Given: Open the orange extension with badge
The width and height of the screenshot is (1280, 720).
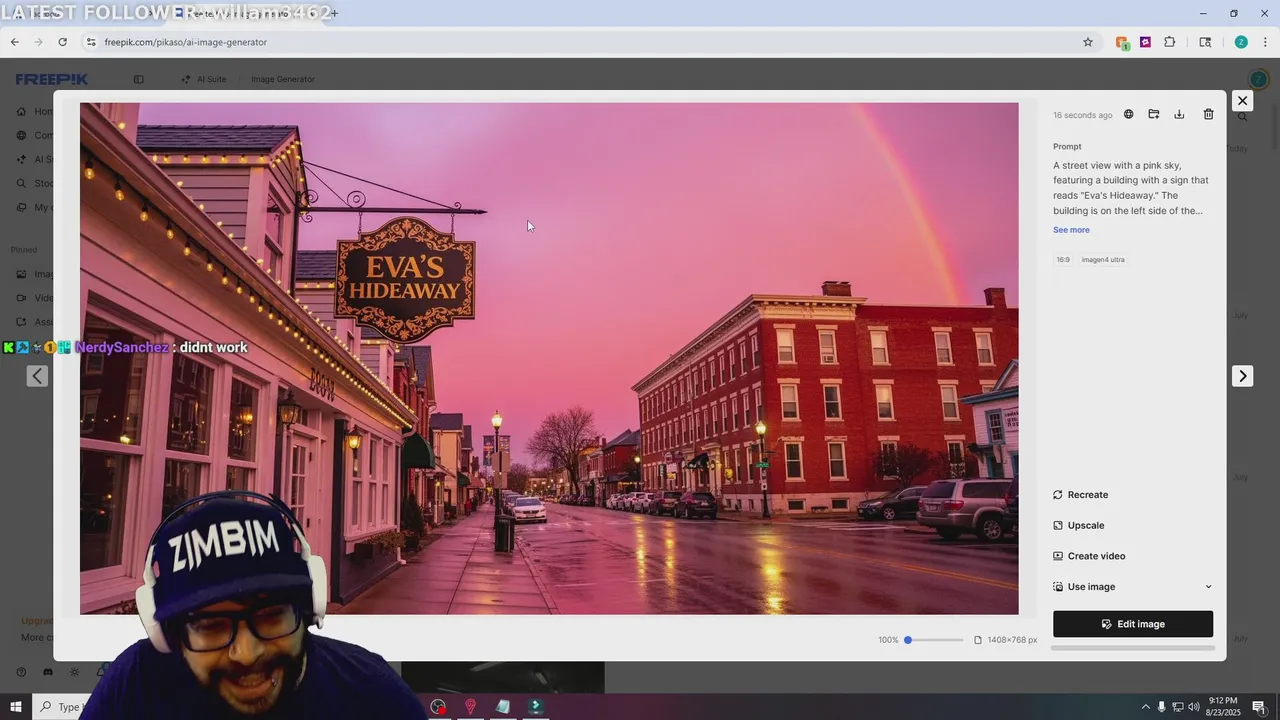Looking at the screenshot, I should 1122,43.
